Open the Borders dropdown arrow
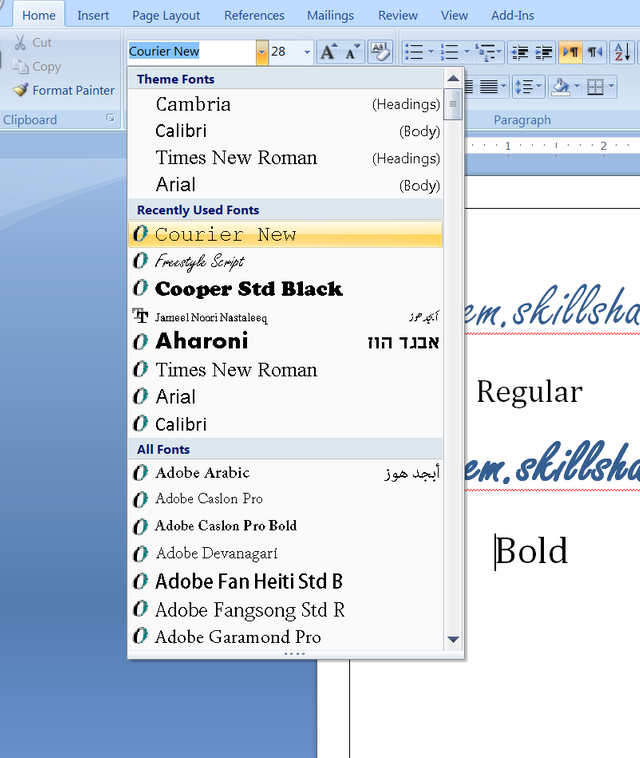 [x=611, y=87]
